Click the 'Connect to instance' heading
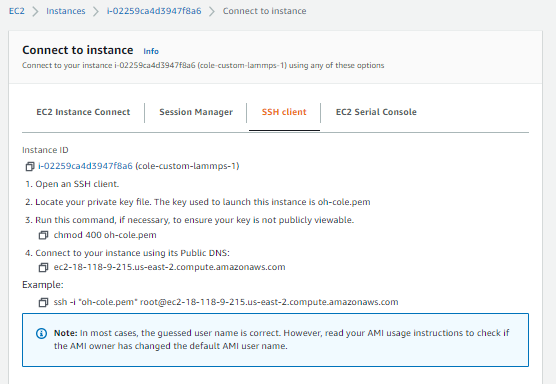The image size is (556, 384). [x=78, y=50]
